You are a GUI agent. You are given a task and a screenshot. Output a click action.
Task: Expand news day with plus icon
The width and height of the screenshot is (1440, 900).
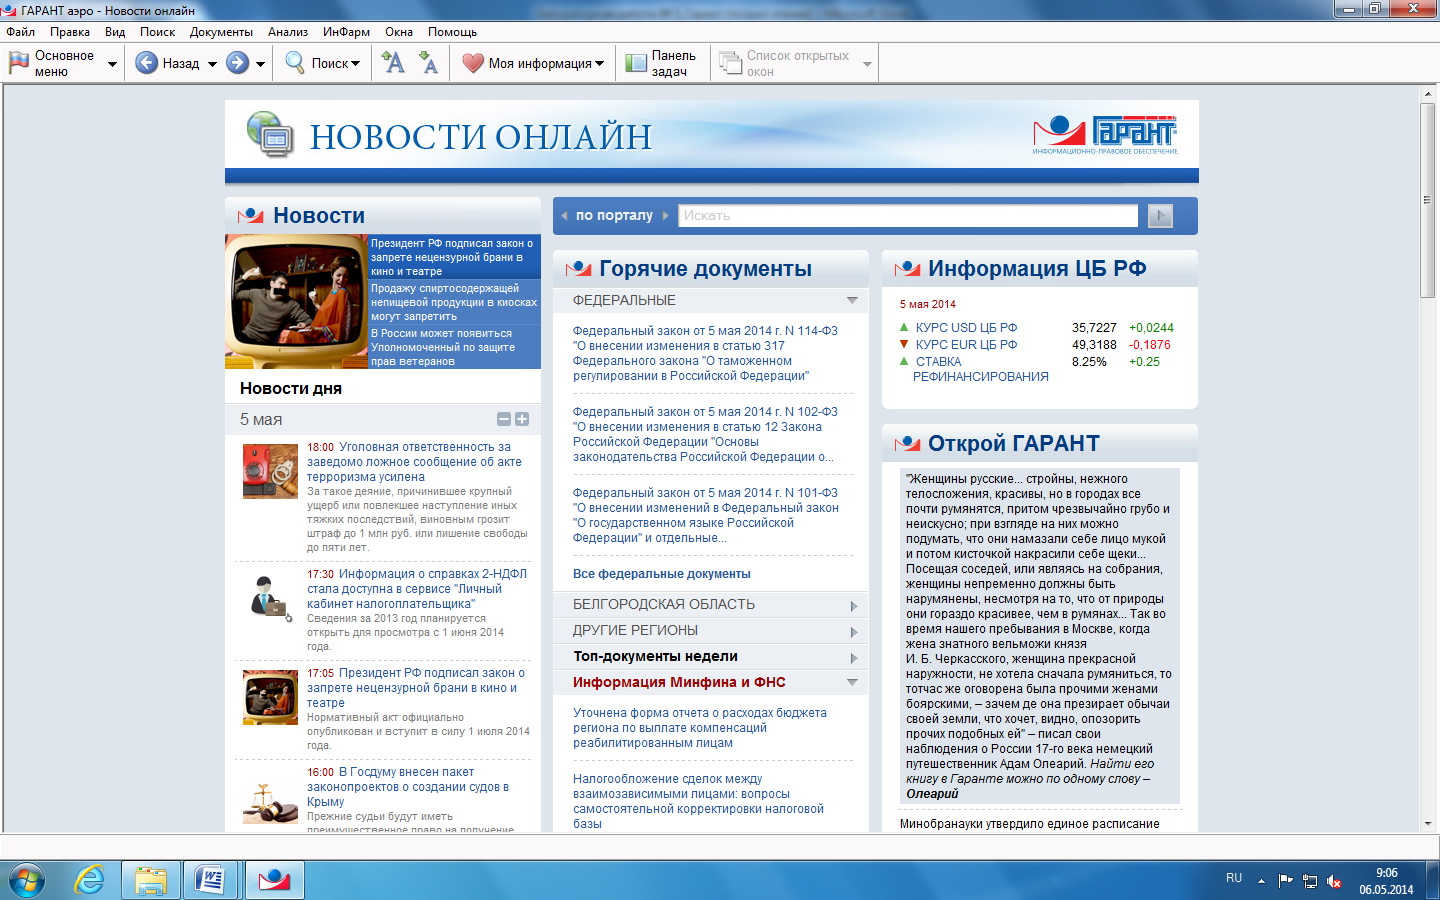point(521,419)
